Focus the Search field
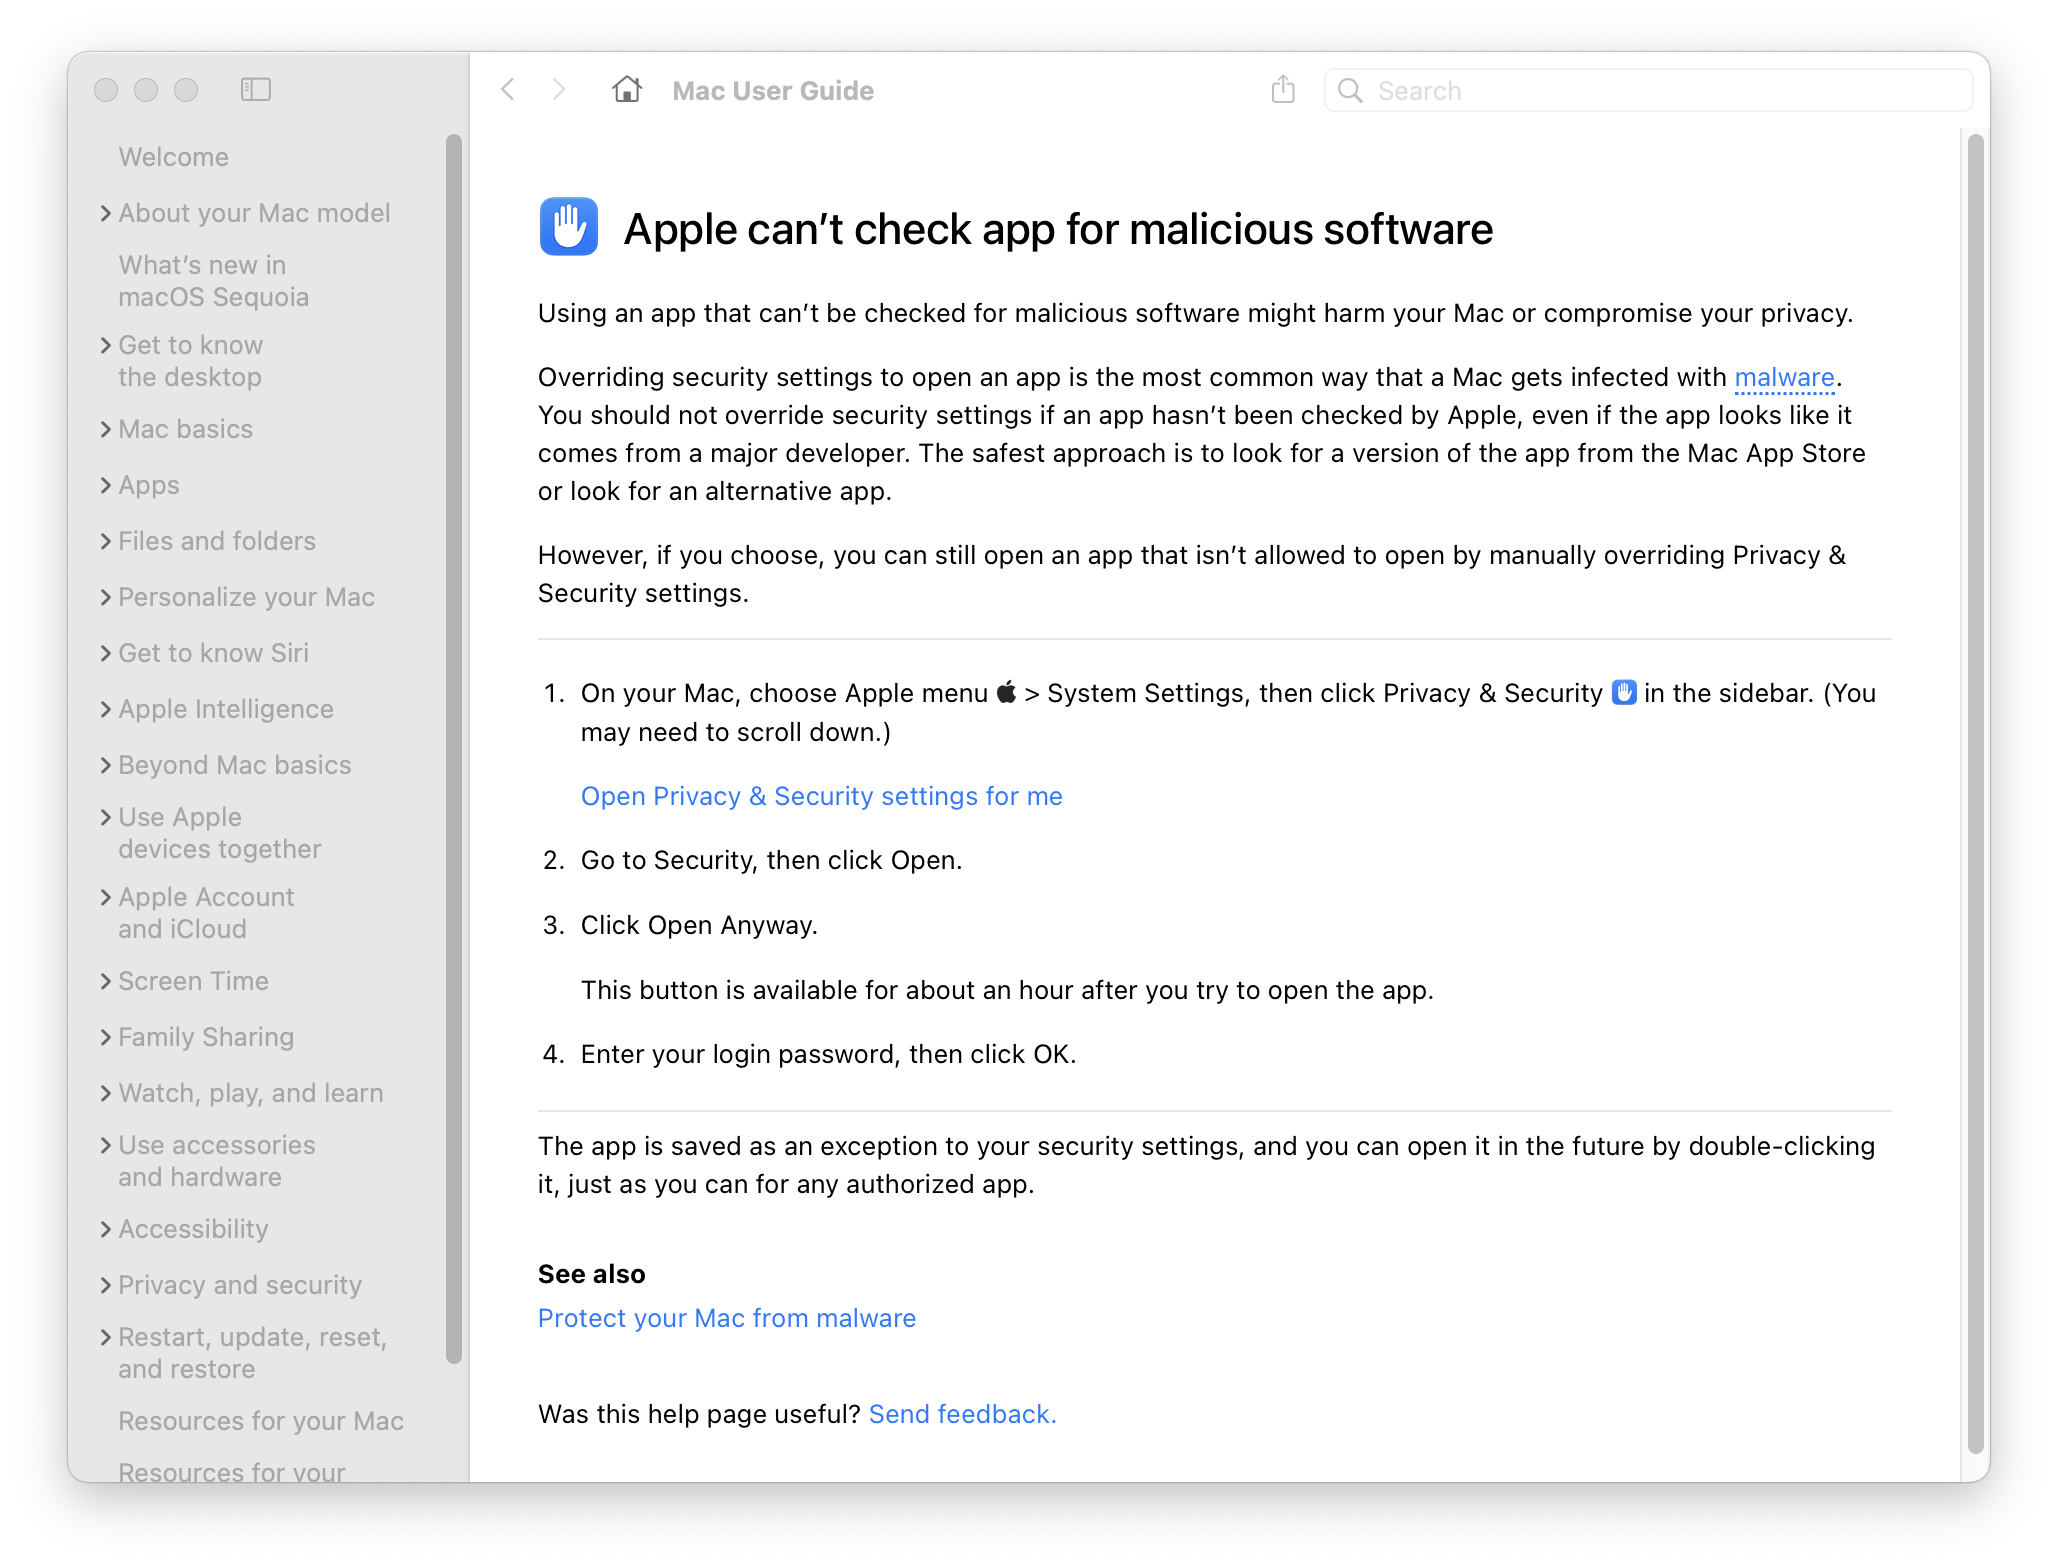 coord(1648,91)
